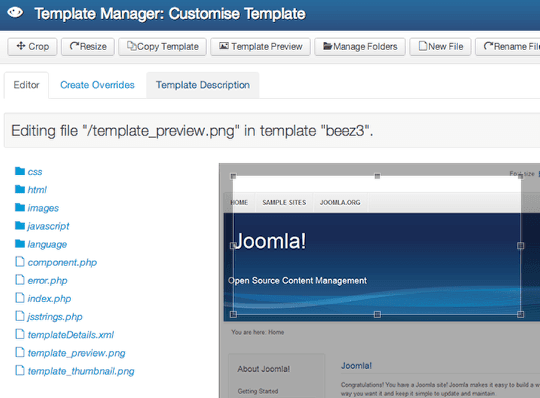540x398 pixels.
Task: Click the Rename File toolbar button
Action: click(x=509, y=46)
